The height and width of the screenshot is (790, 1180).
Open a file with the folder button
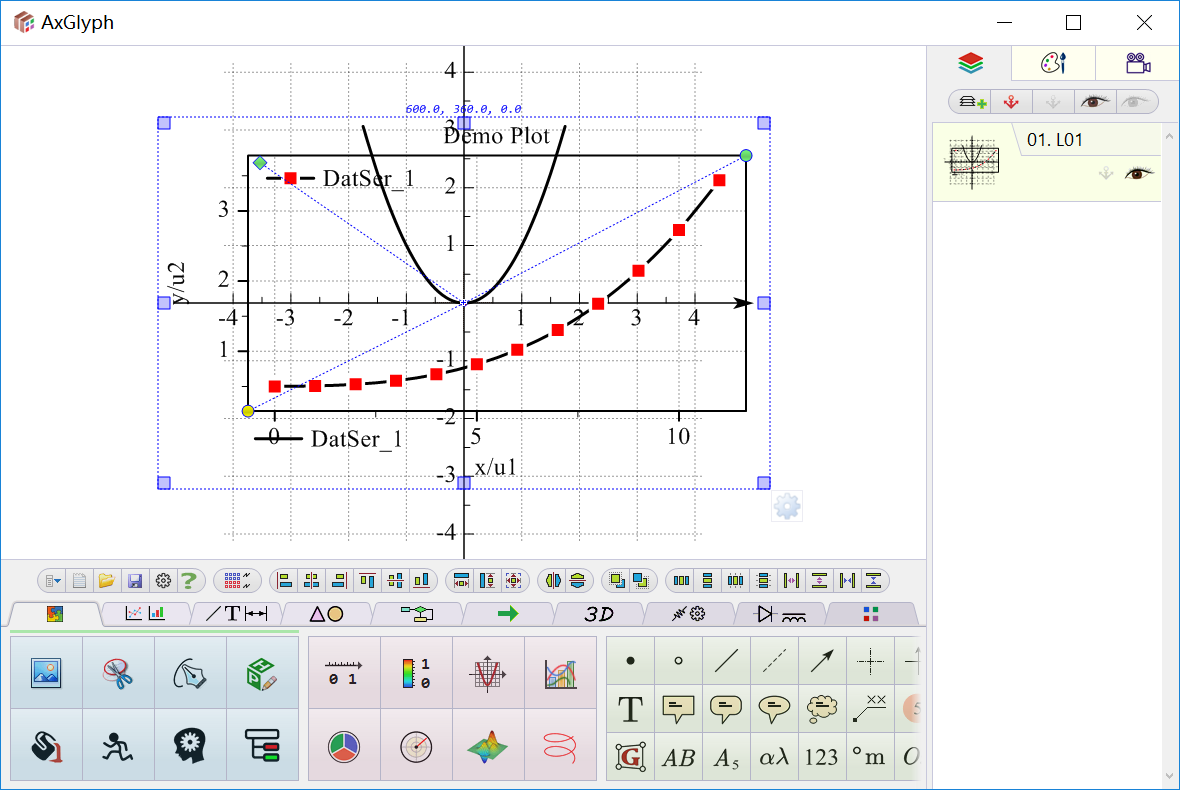(107, 581)
